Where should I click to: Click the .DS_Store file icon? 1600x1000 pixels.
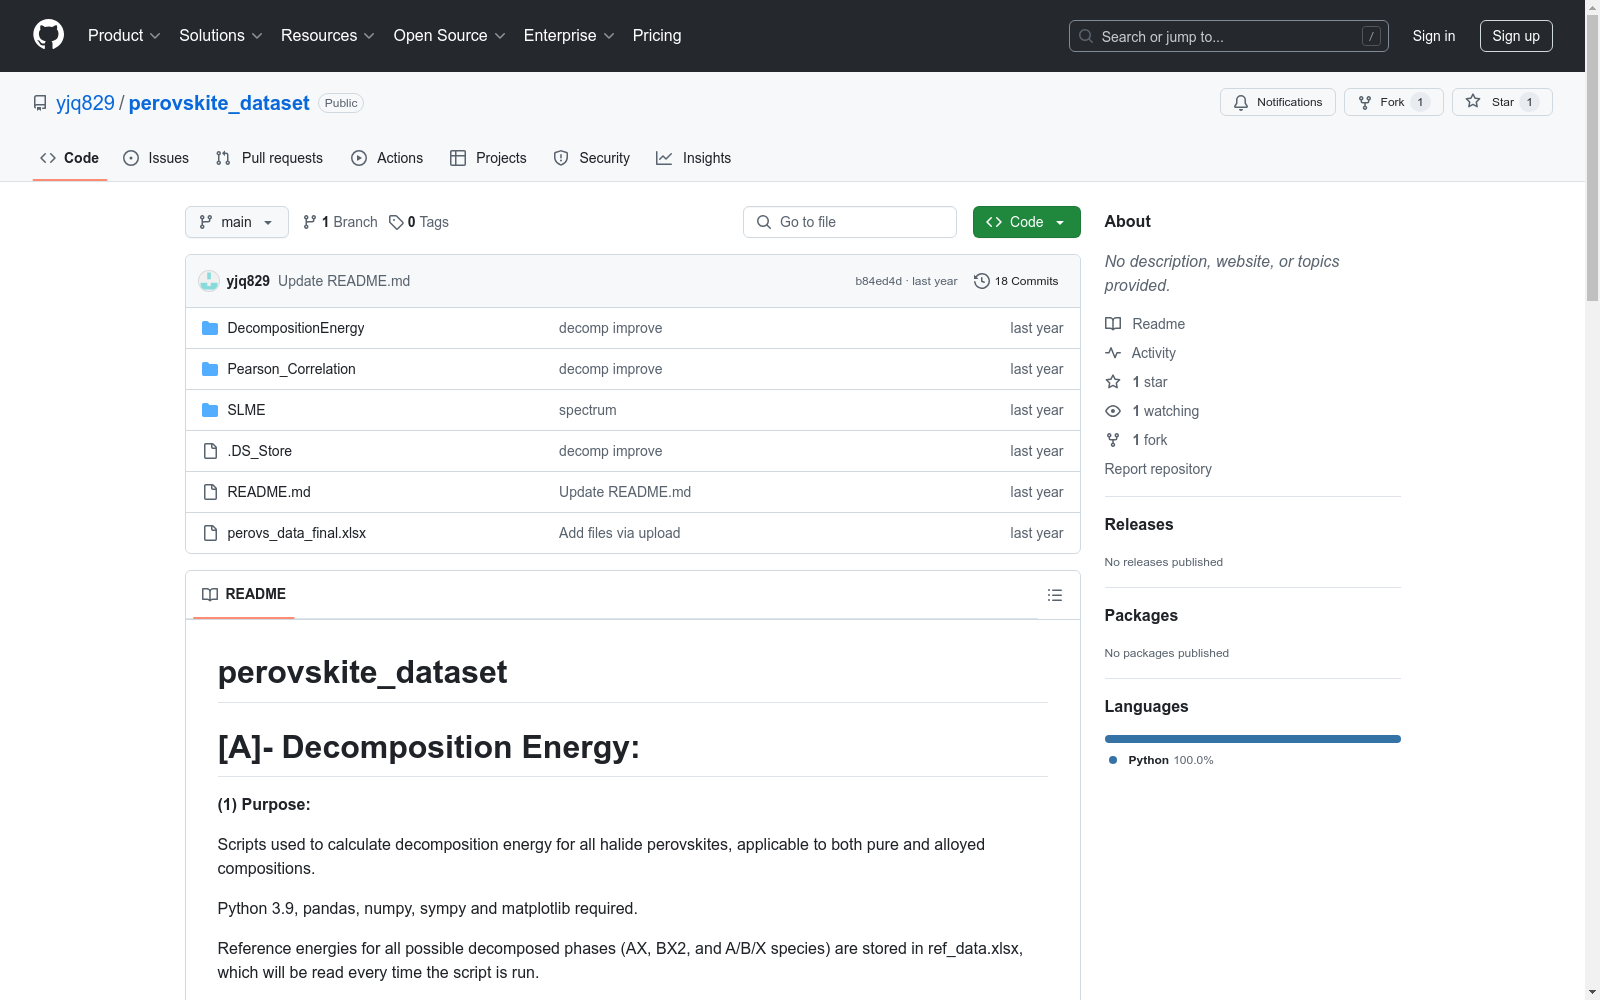coord(210,451)
